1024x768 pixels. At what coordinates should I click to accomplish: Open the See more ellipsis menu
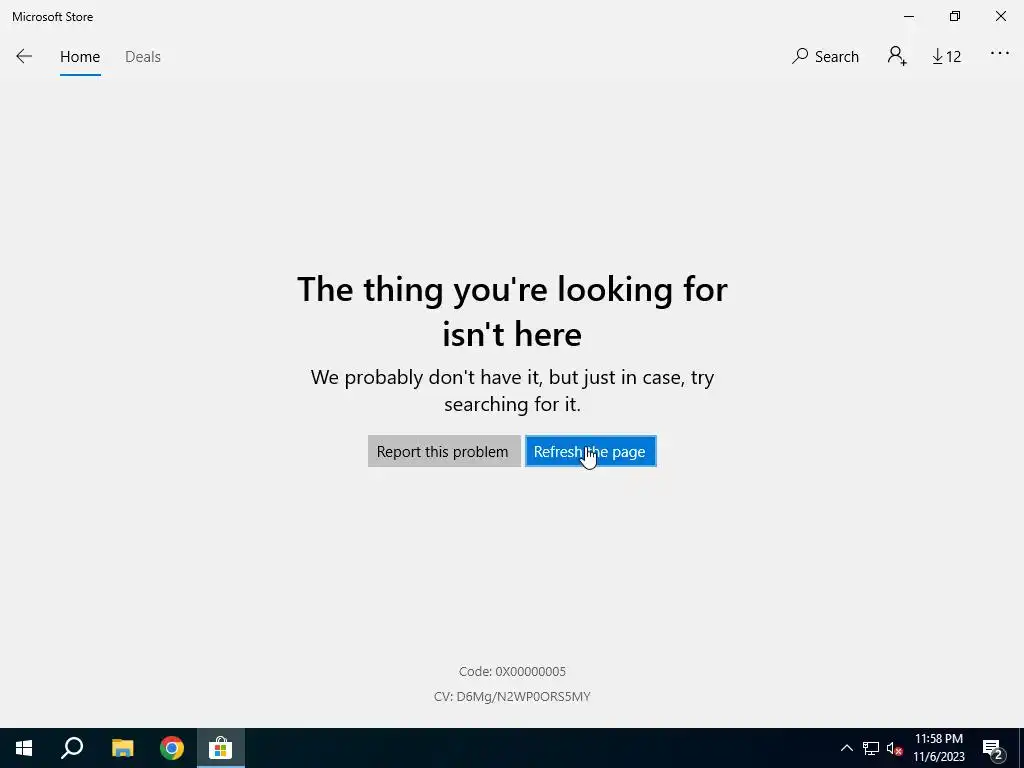(x=999, y=54)
